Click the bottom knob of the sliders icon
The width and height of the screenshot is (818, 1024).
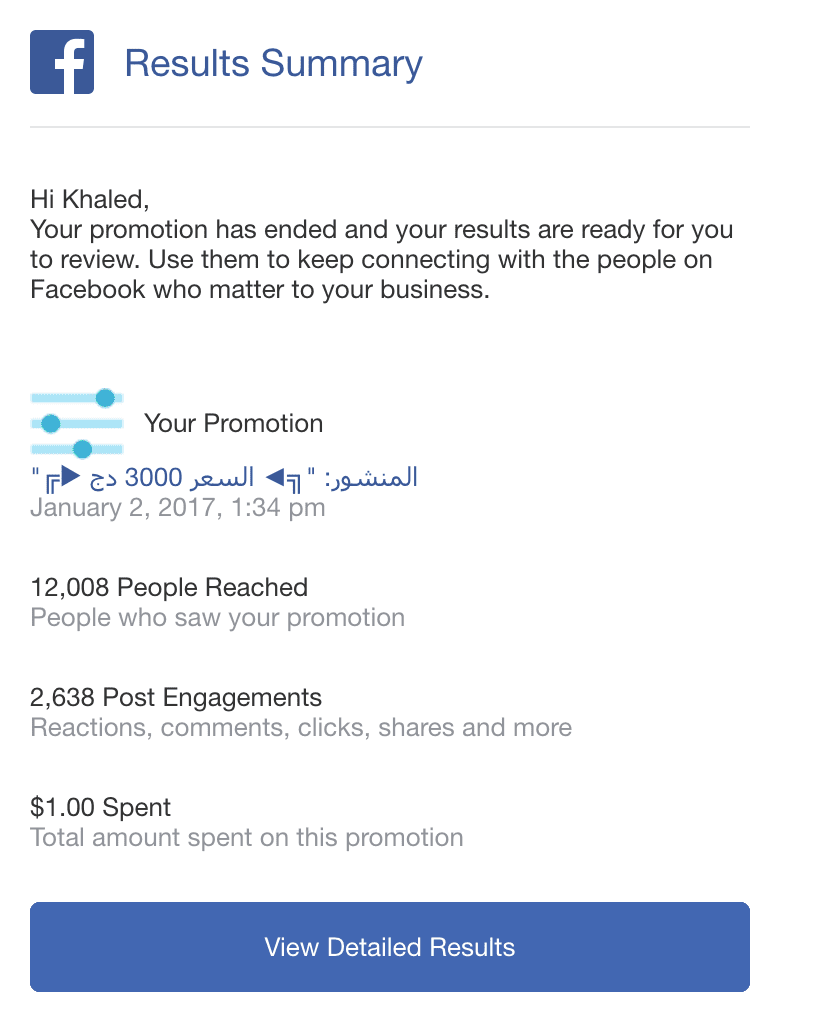[83, 448]
